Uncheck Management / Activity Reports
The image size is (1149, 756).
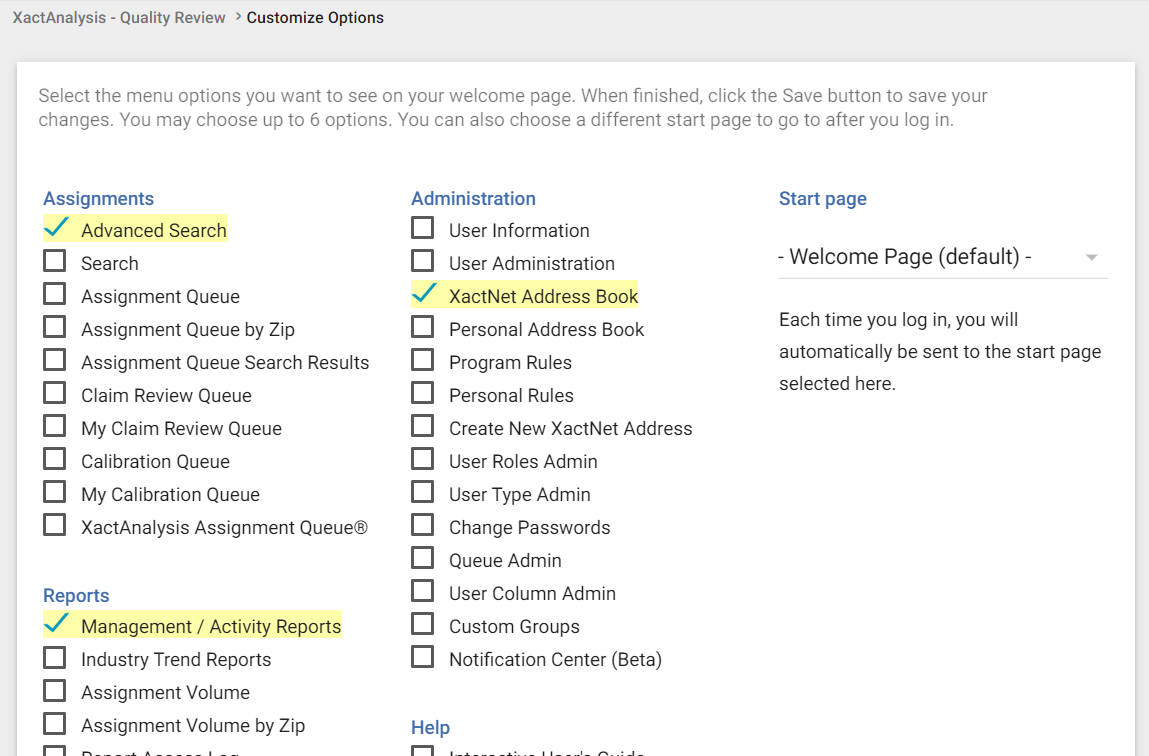56,625
